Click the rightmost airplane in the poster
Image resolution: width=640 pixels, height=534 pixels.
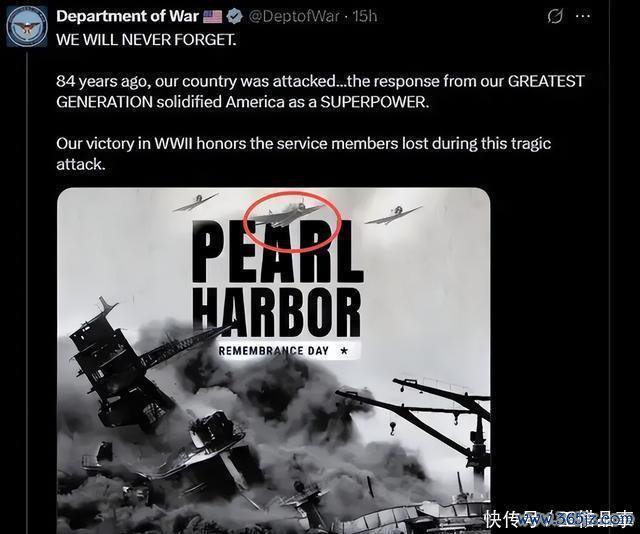tap(393, 215)
